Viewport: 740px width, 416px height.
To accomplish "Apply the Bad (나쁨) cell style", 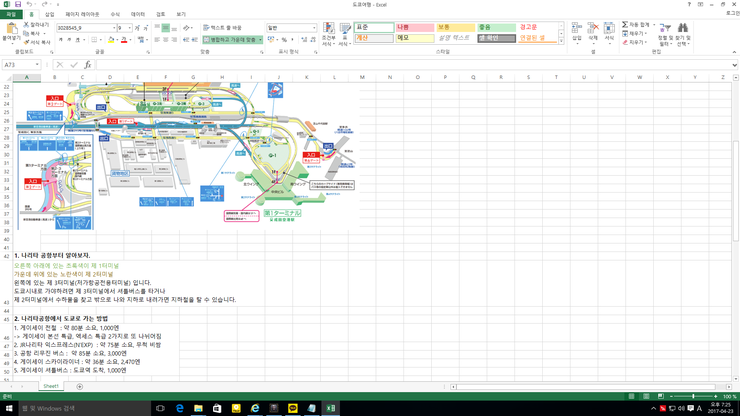I will [x=414, y=27].
